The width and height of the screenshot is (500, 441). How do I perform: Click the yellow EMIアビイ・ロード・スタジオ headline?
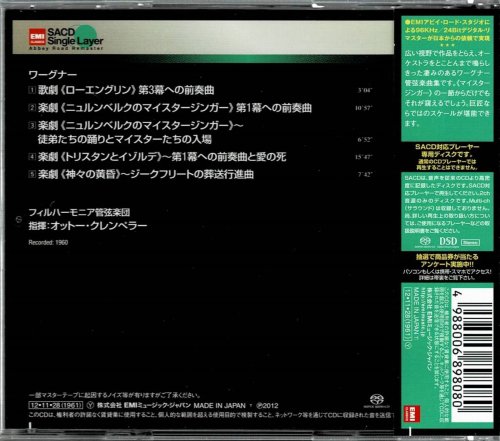point(447,30)
